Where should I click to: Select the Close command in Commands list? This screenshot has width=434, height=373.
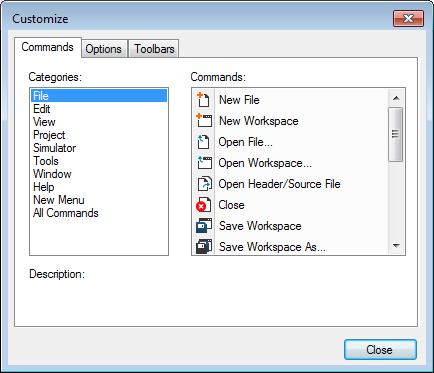coord(231,205)
